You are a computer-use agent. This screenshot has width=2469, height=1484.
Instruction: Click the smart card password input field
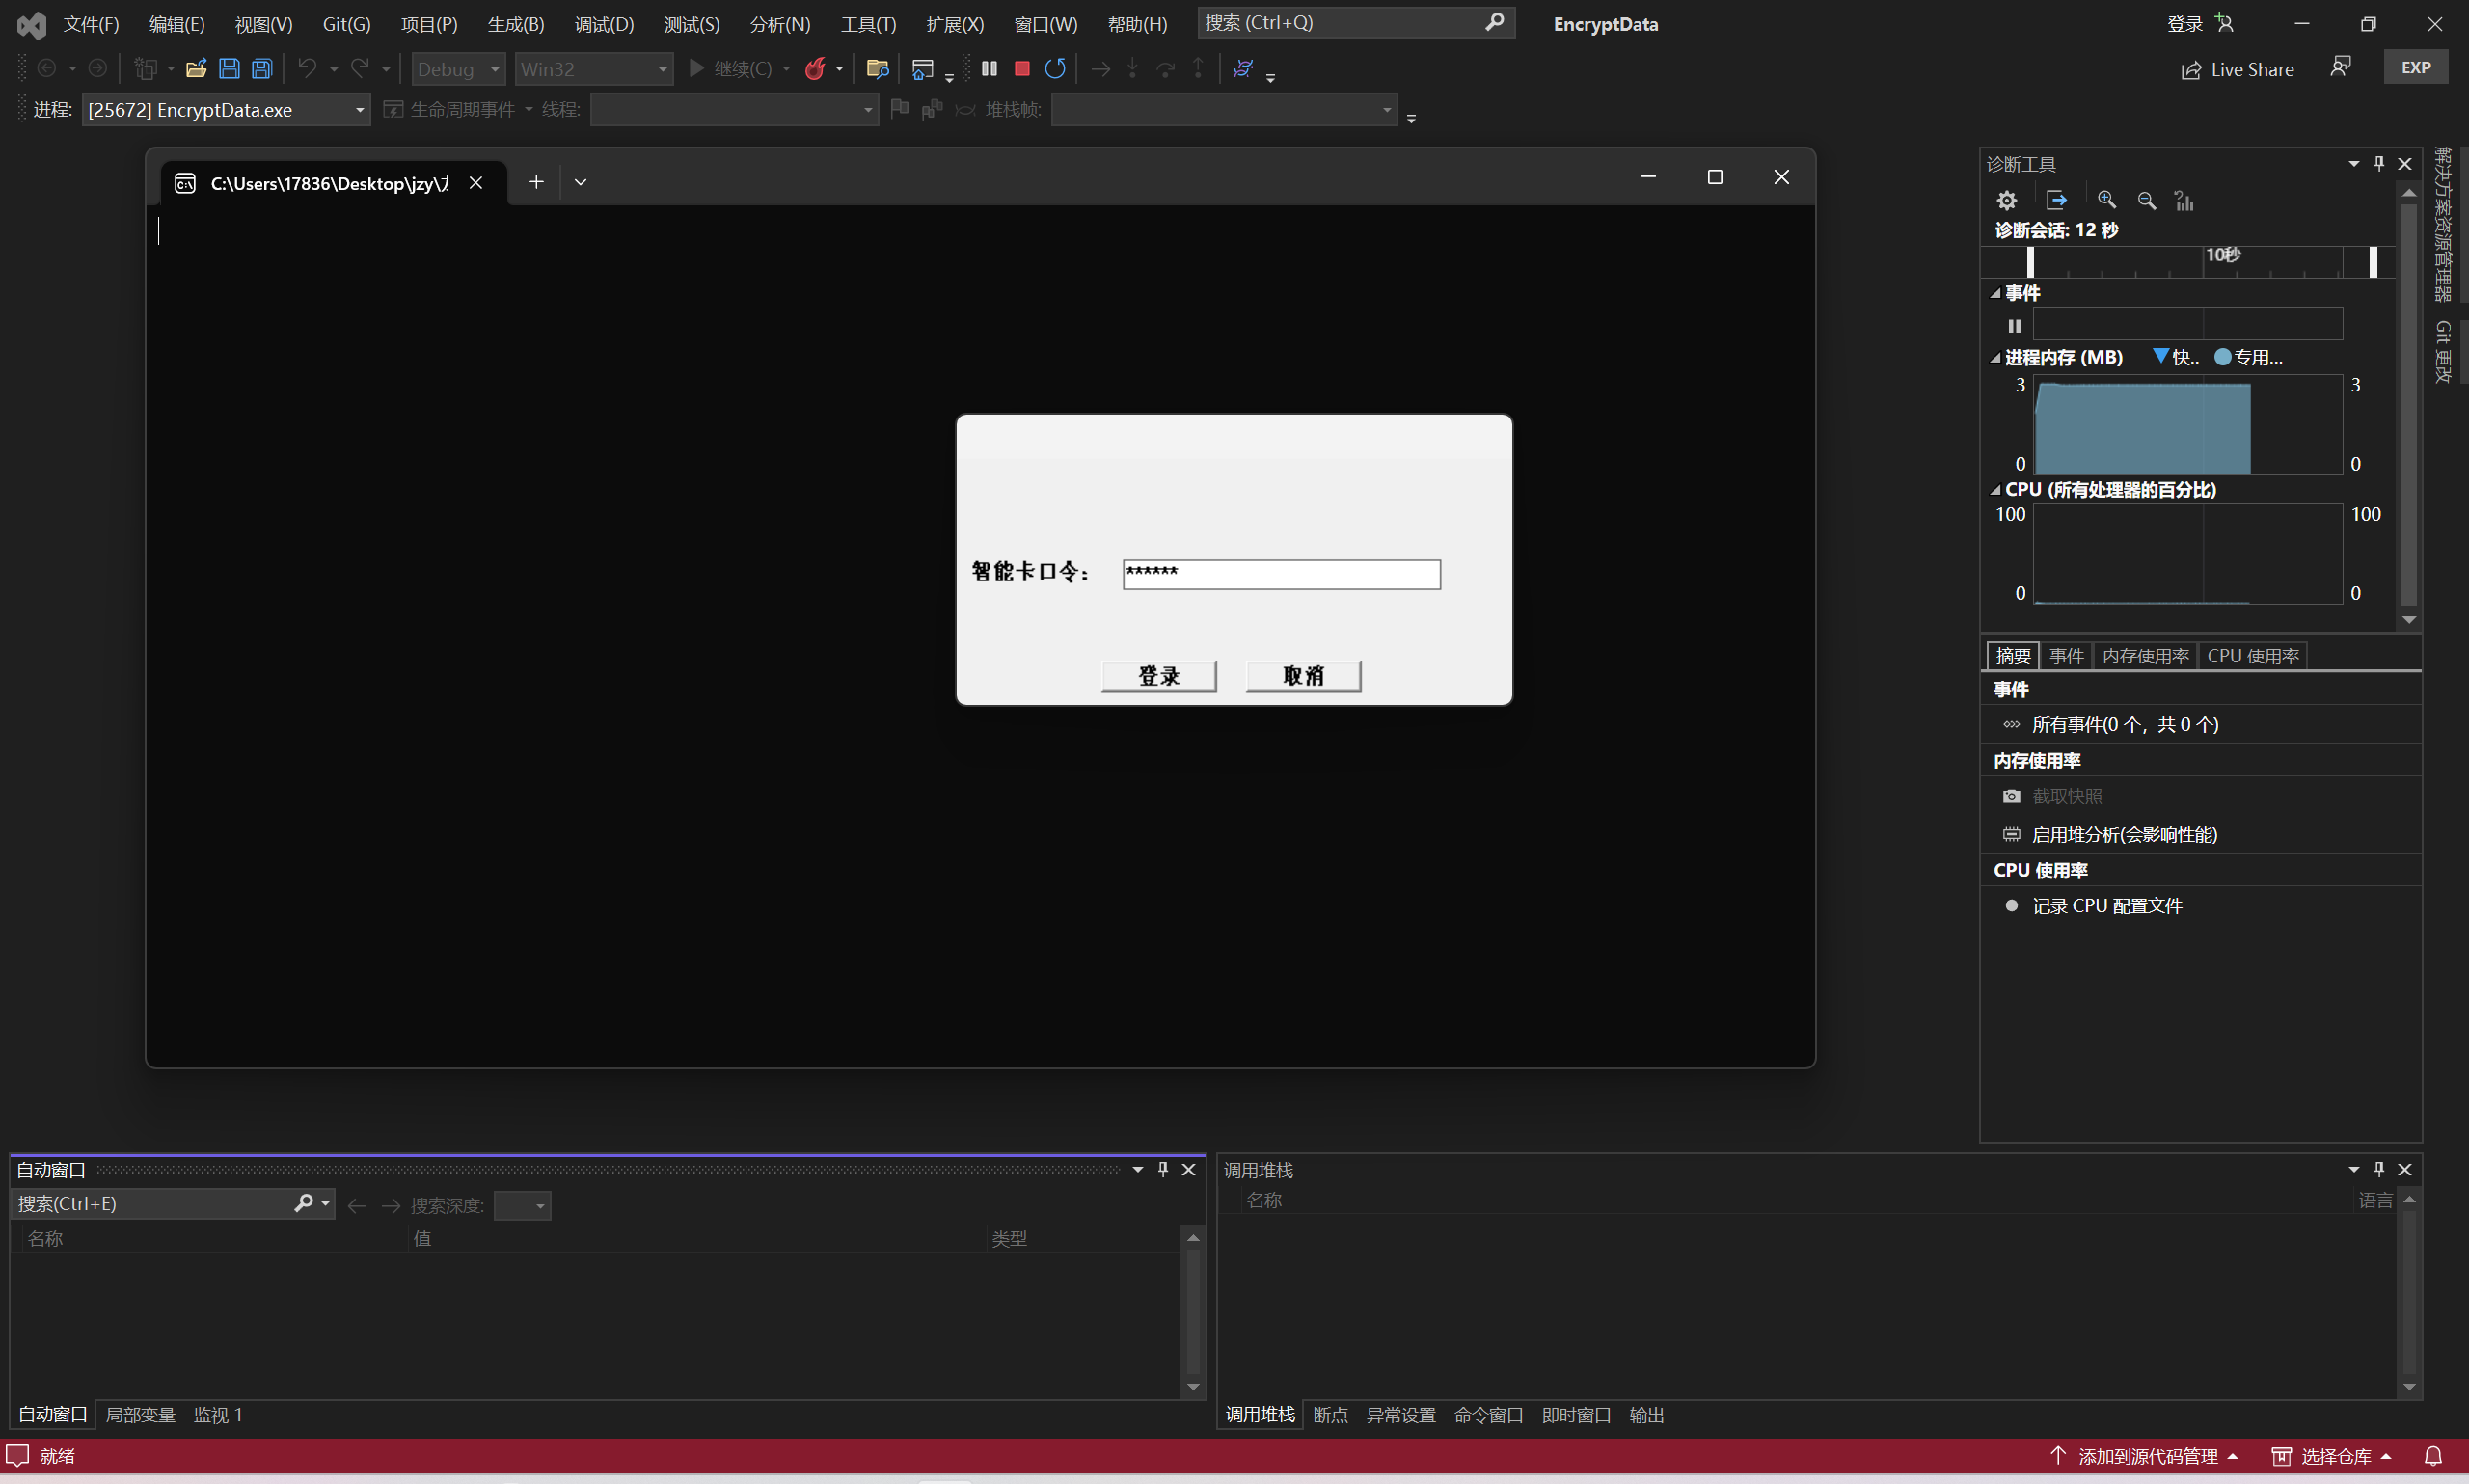[1281, 574]
